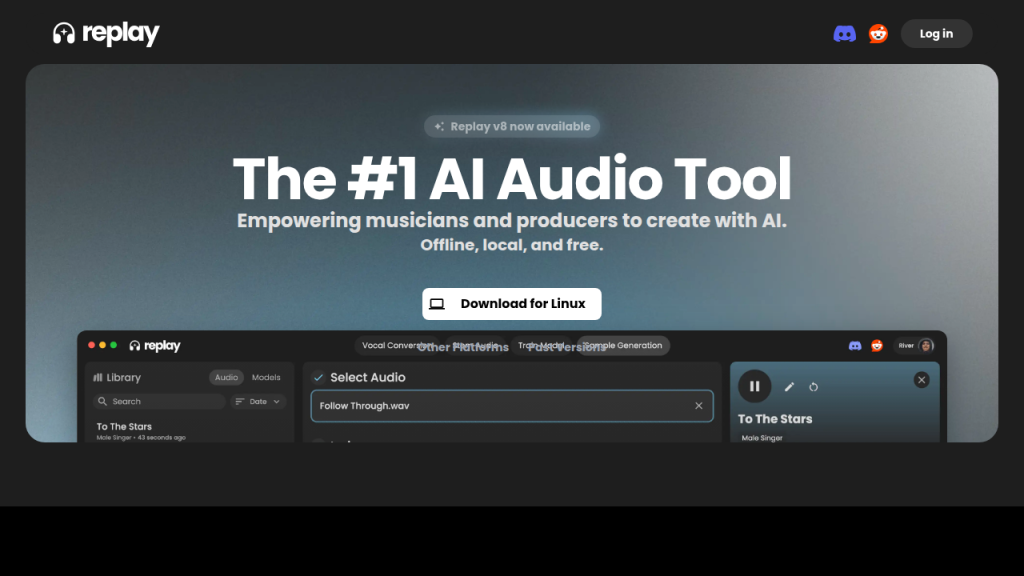Click the Discord icon inside app preview
The image size is (1024, 576).
[855, 346]
